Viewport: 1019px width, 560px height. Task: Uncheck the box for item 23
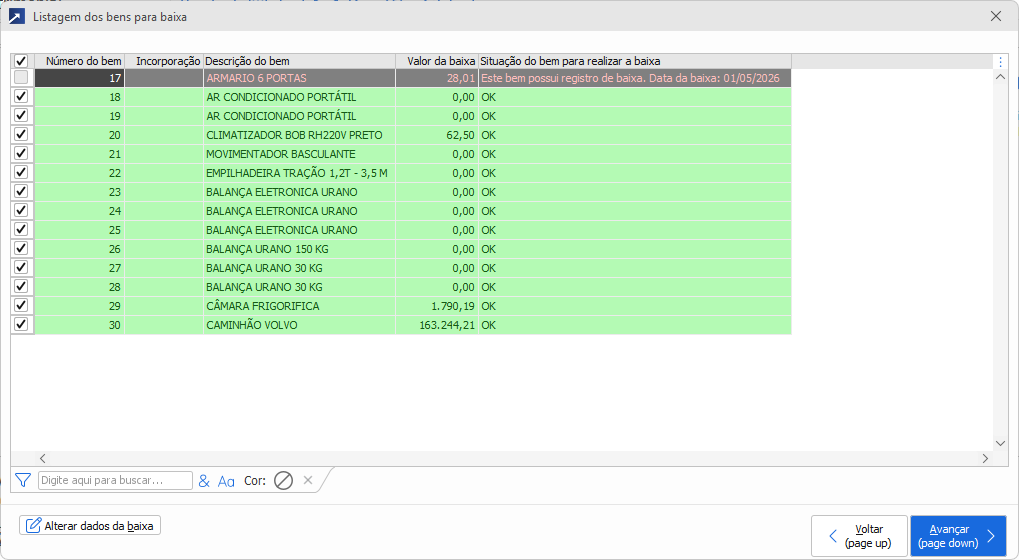pos(21,191)
